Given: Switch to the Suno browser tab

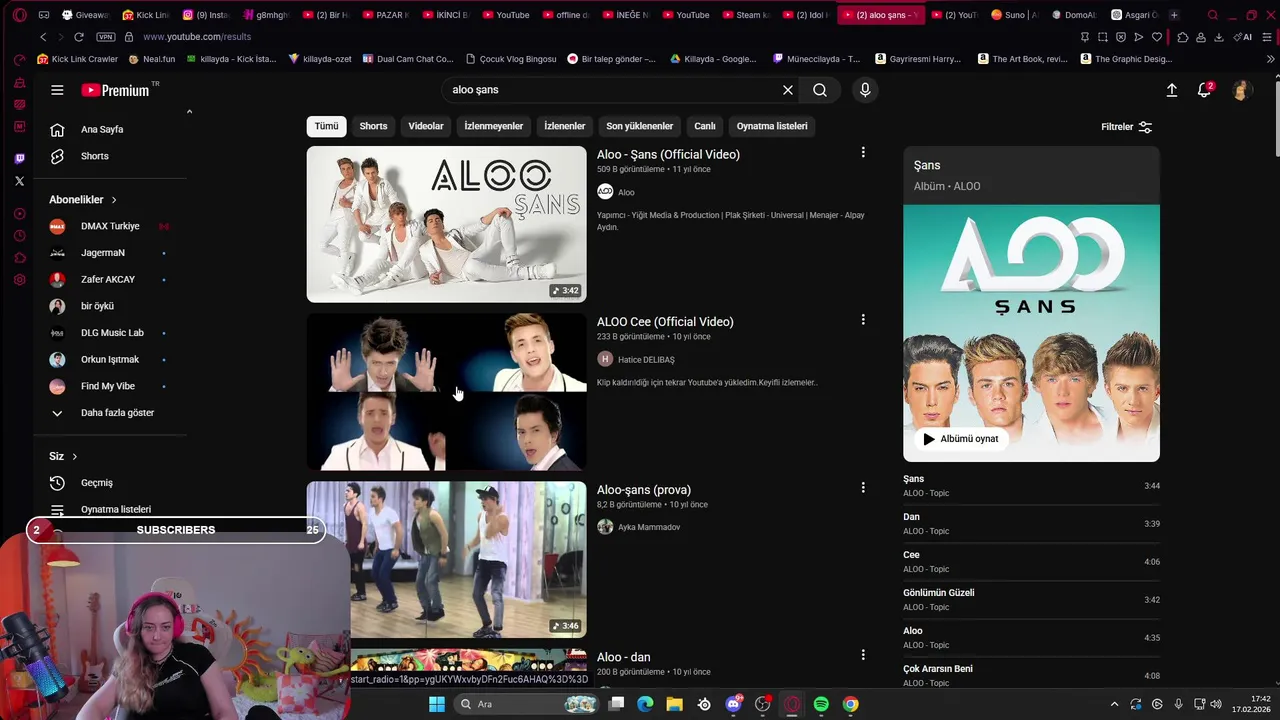Looking at the screenshot, I should (1014, 15).
